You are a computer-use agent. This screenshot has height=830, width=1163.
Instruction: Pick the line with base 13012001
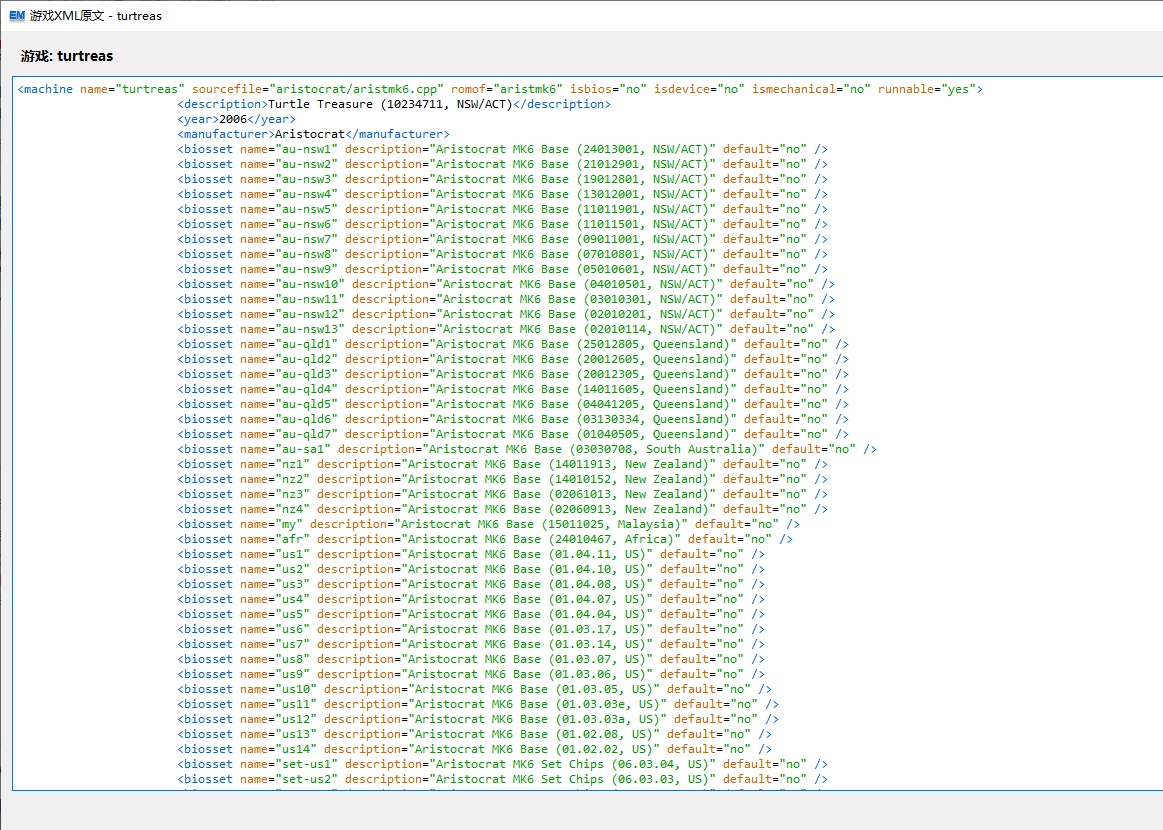click(503, 194)
